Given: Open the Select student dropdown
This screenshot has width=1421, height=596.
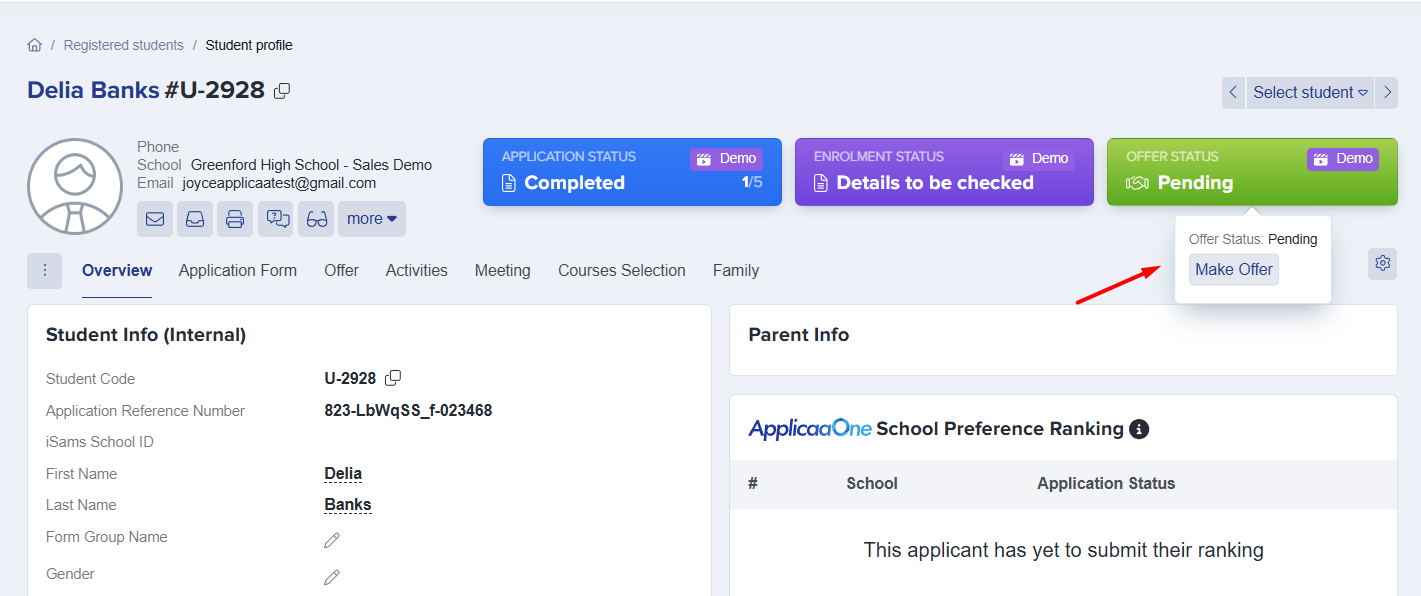Looking at the screenshot, I should point(1310,92).
